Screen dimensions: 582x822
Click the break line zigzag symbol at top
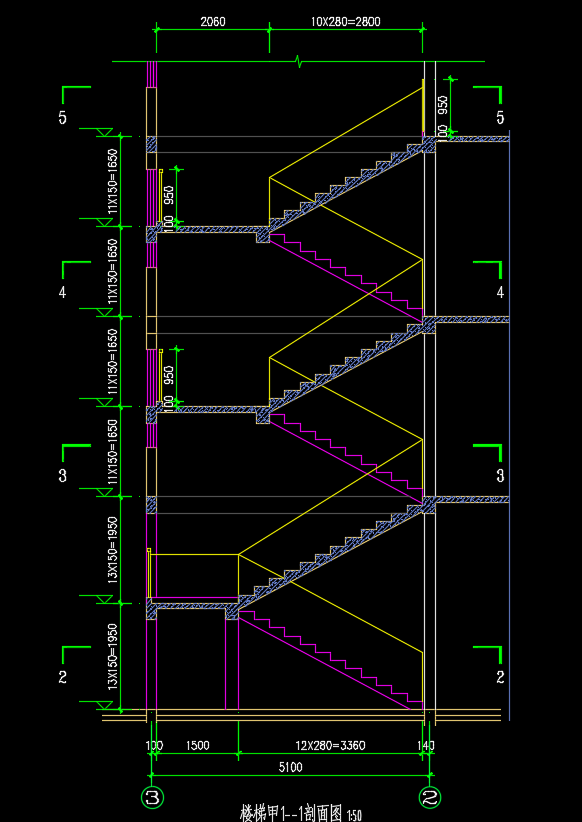point(299,62)
